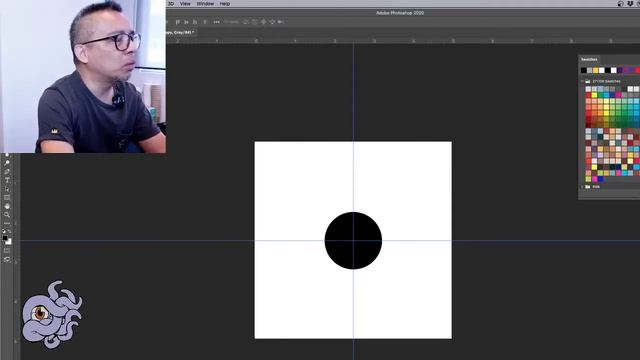Pick the yellow recent swatch
Viewport: 640px width, 360px height.
[x=596, y=71]
